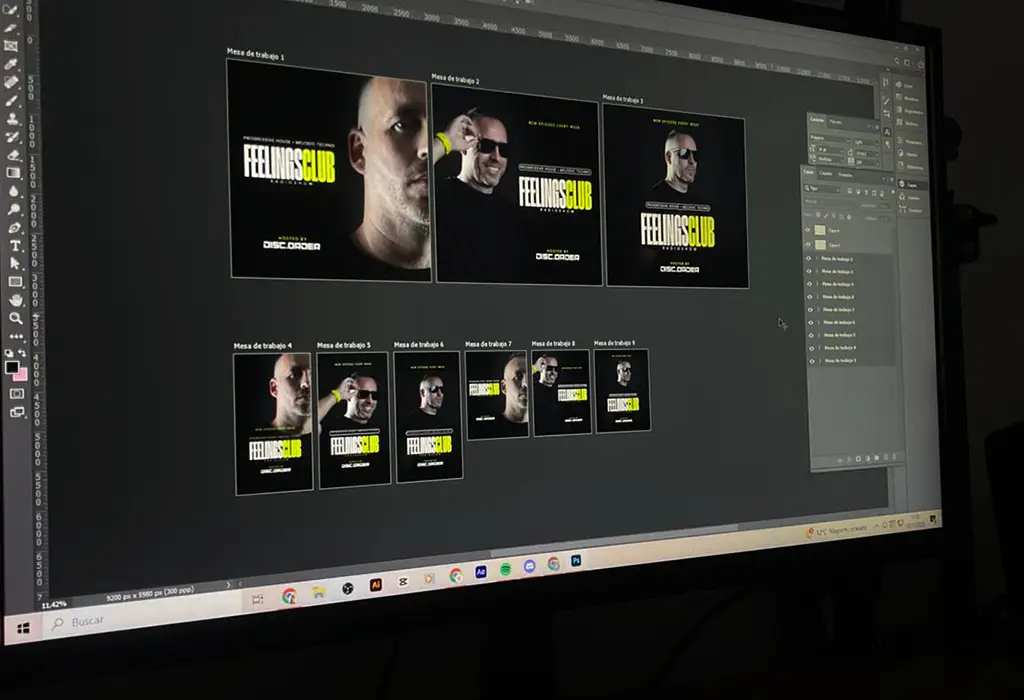Select the Eraser tool
This screenshot has height=700, width=1024.
(x=14, y=155)
